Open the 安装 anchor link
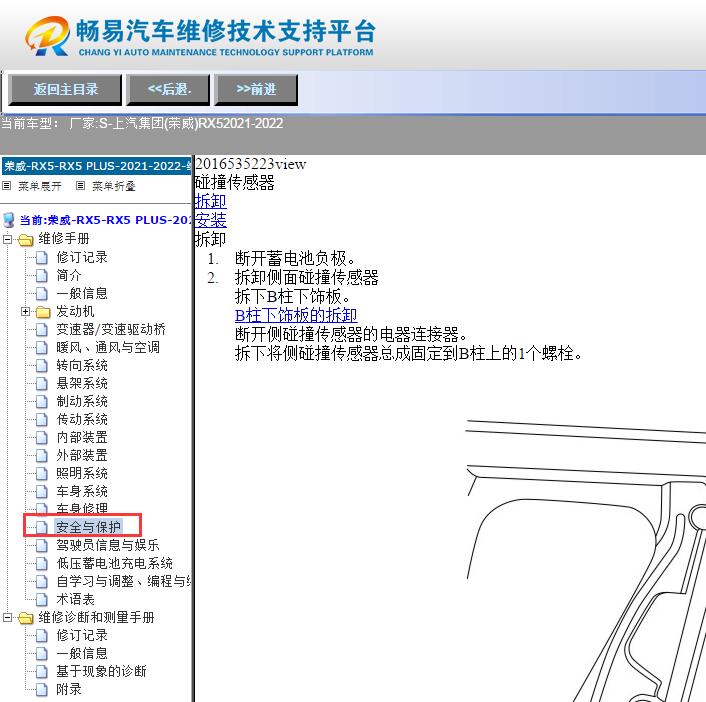706x702 pixels. pyautogui.click(x=210, y=220)
